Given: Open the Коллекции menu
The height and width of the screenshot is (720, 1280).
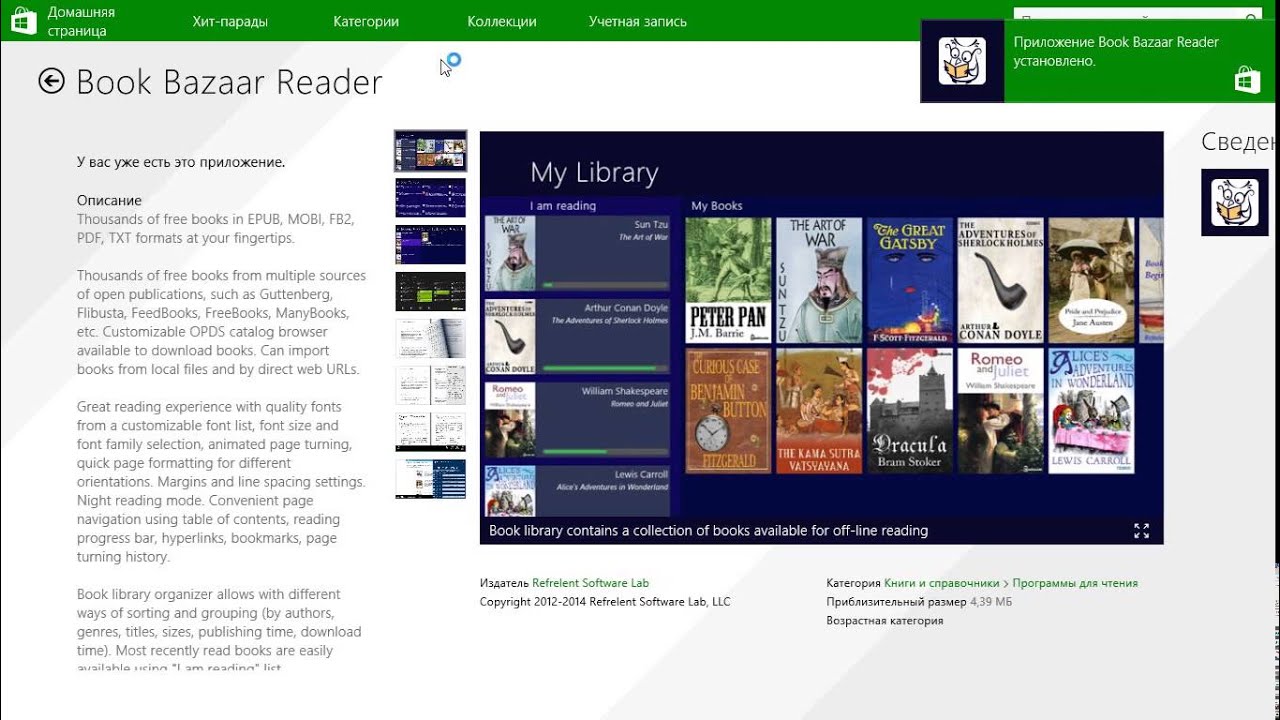Looking at the screenshot, I should (502, 21).
